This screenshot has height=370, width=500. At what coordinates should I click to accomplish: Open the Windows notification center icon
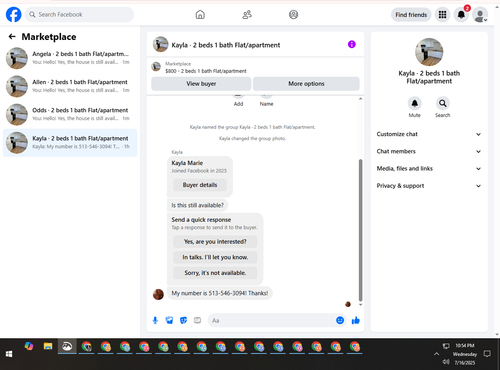[x=487, y=354]
